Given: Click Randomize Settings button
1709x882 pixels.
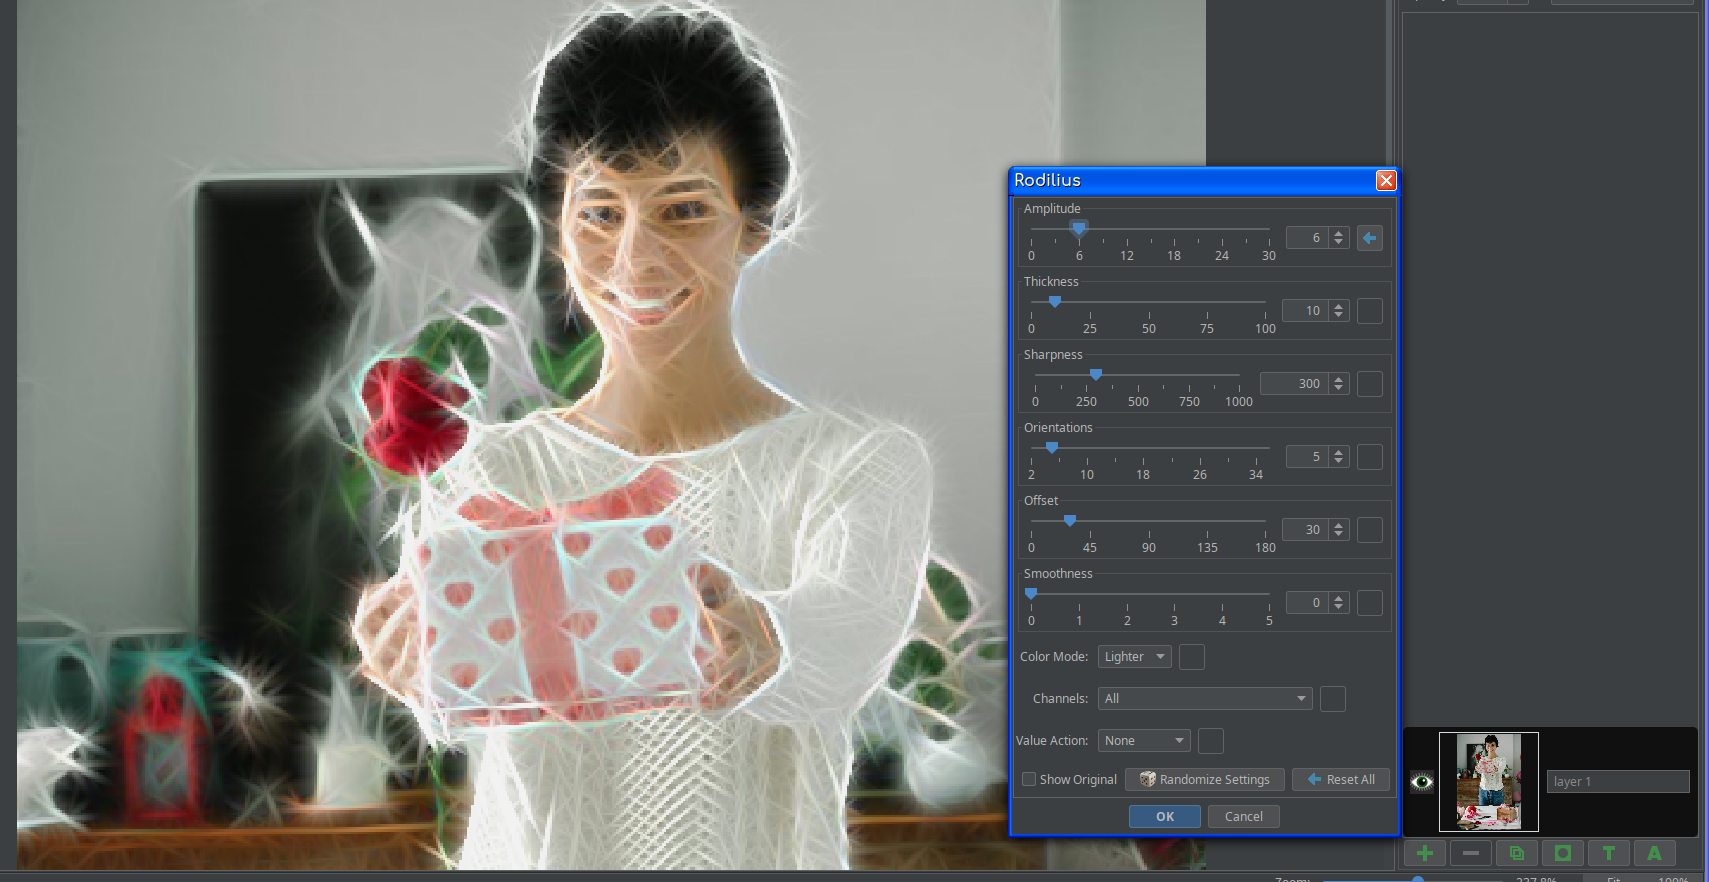Looking at the screenshot, I should click(x=1205, y=780).
